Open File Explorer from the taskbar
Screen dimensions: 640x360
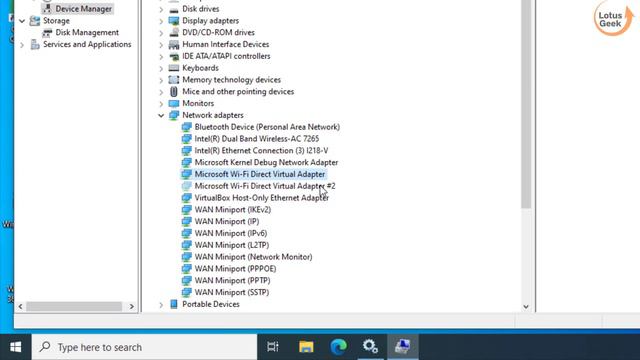click(x=306, y=347)
